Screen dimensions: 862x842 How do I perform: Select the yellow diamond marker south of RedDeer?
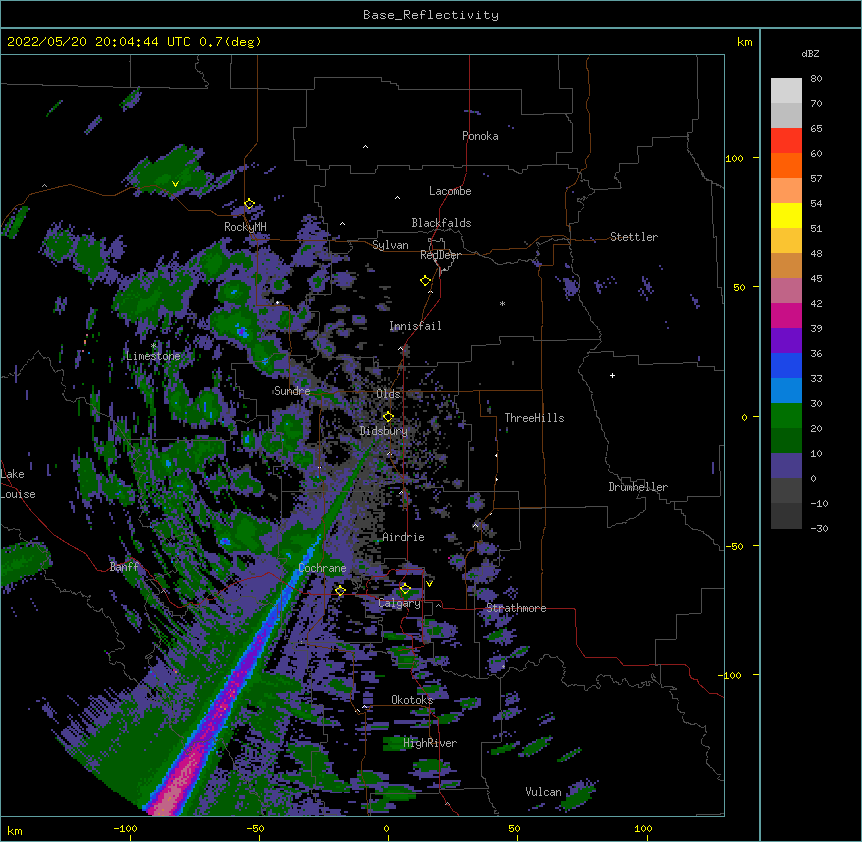426,281
